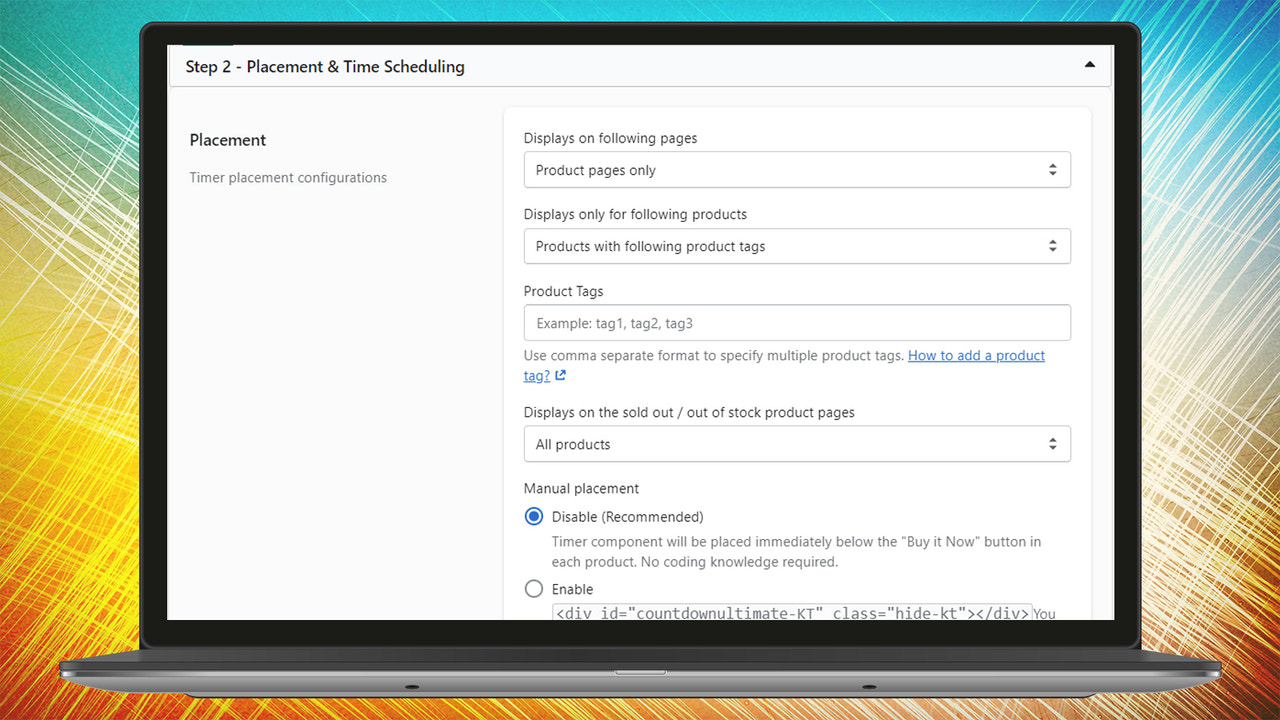Open the 'Displays on following pages' dropdown

(797, 170)
